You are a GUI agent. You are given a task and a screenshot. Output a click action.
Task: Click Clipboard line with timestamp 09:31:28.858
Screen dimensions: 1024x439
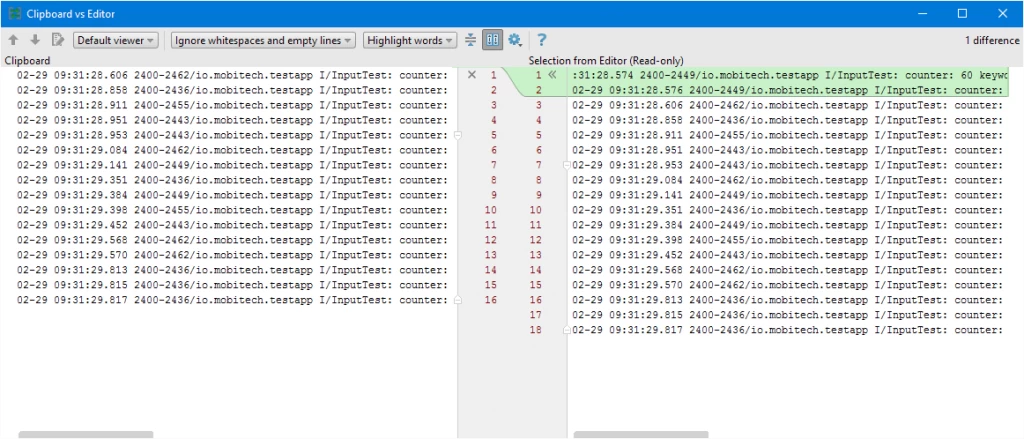click(x=232, y=90)
